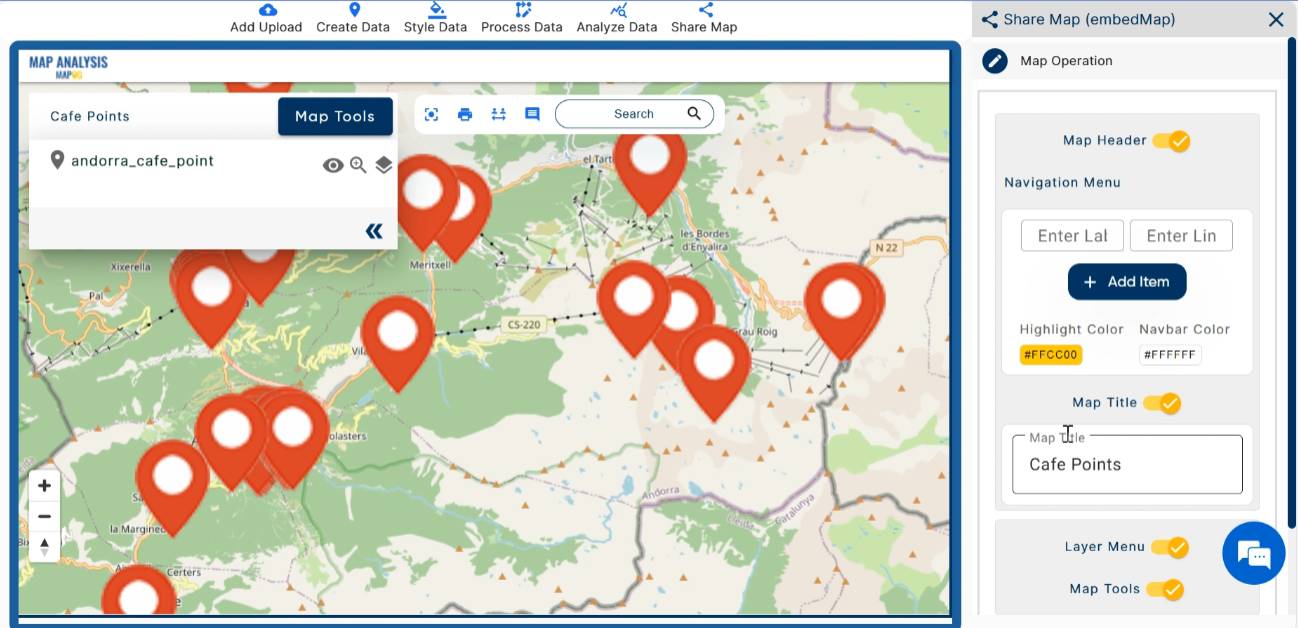Click the Cafe Points panel title
The height and width of the screenshot is (628, 1298).
90,116
